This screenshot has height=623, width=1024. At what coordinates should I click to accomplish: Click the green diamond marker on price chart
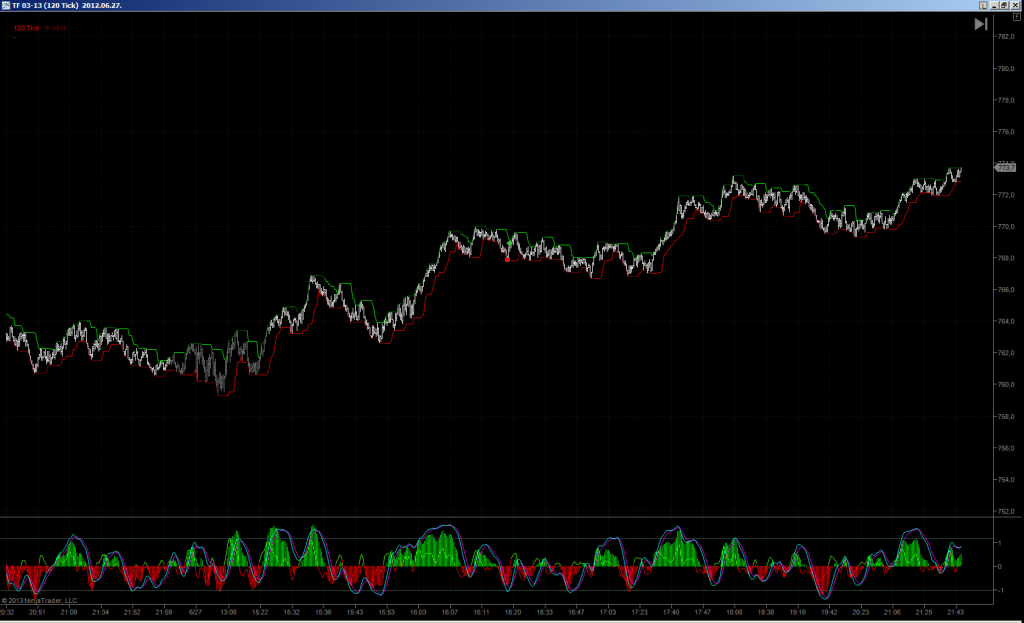pyautogui.click(x=509, y=243)
